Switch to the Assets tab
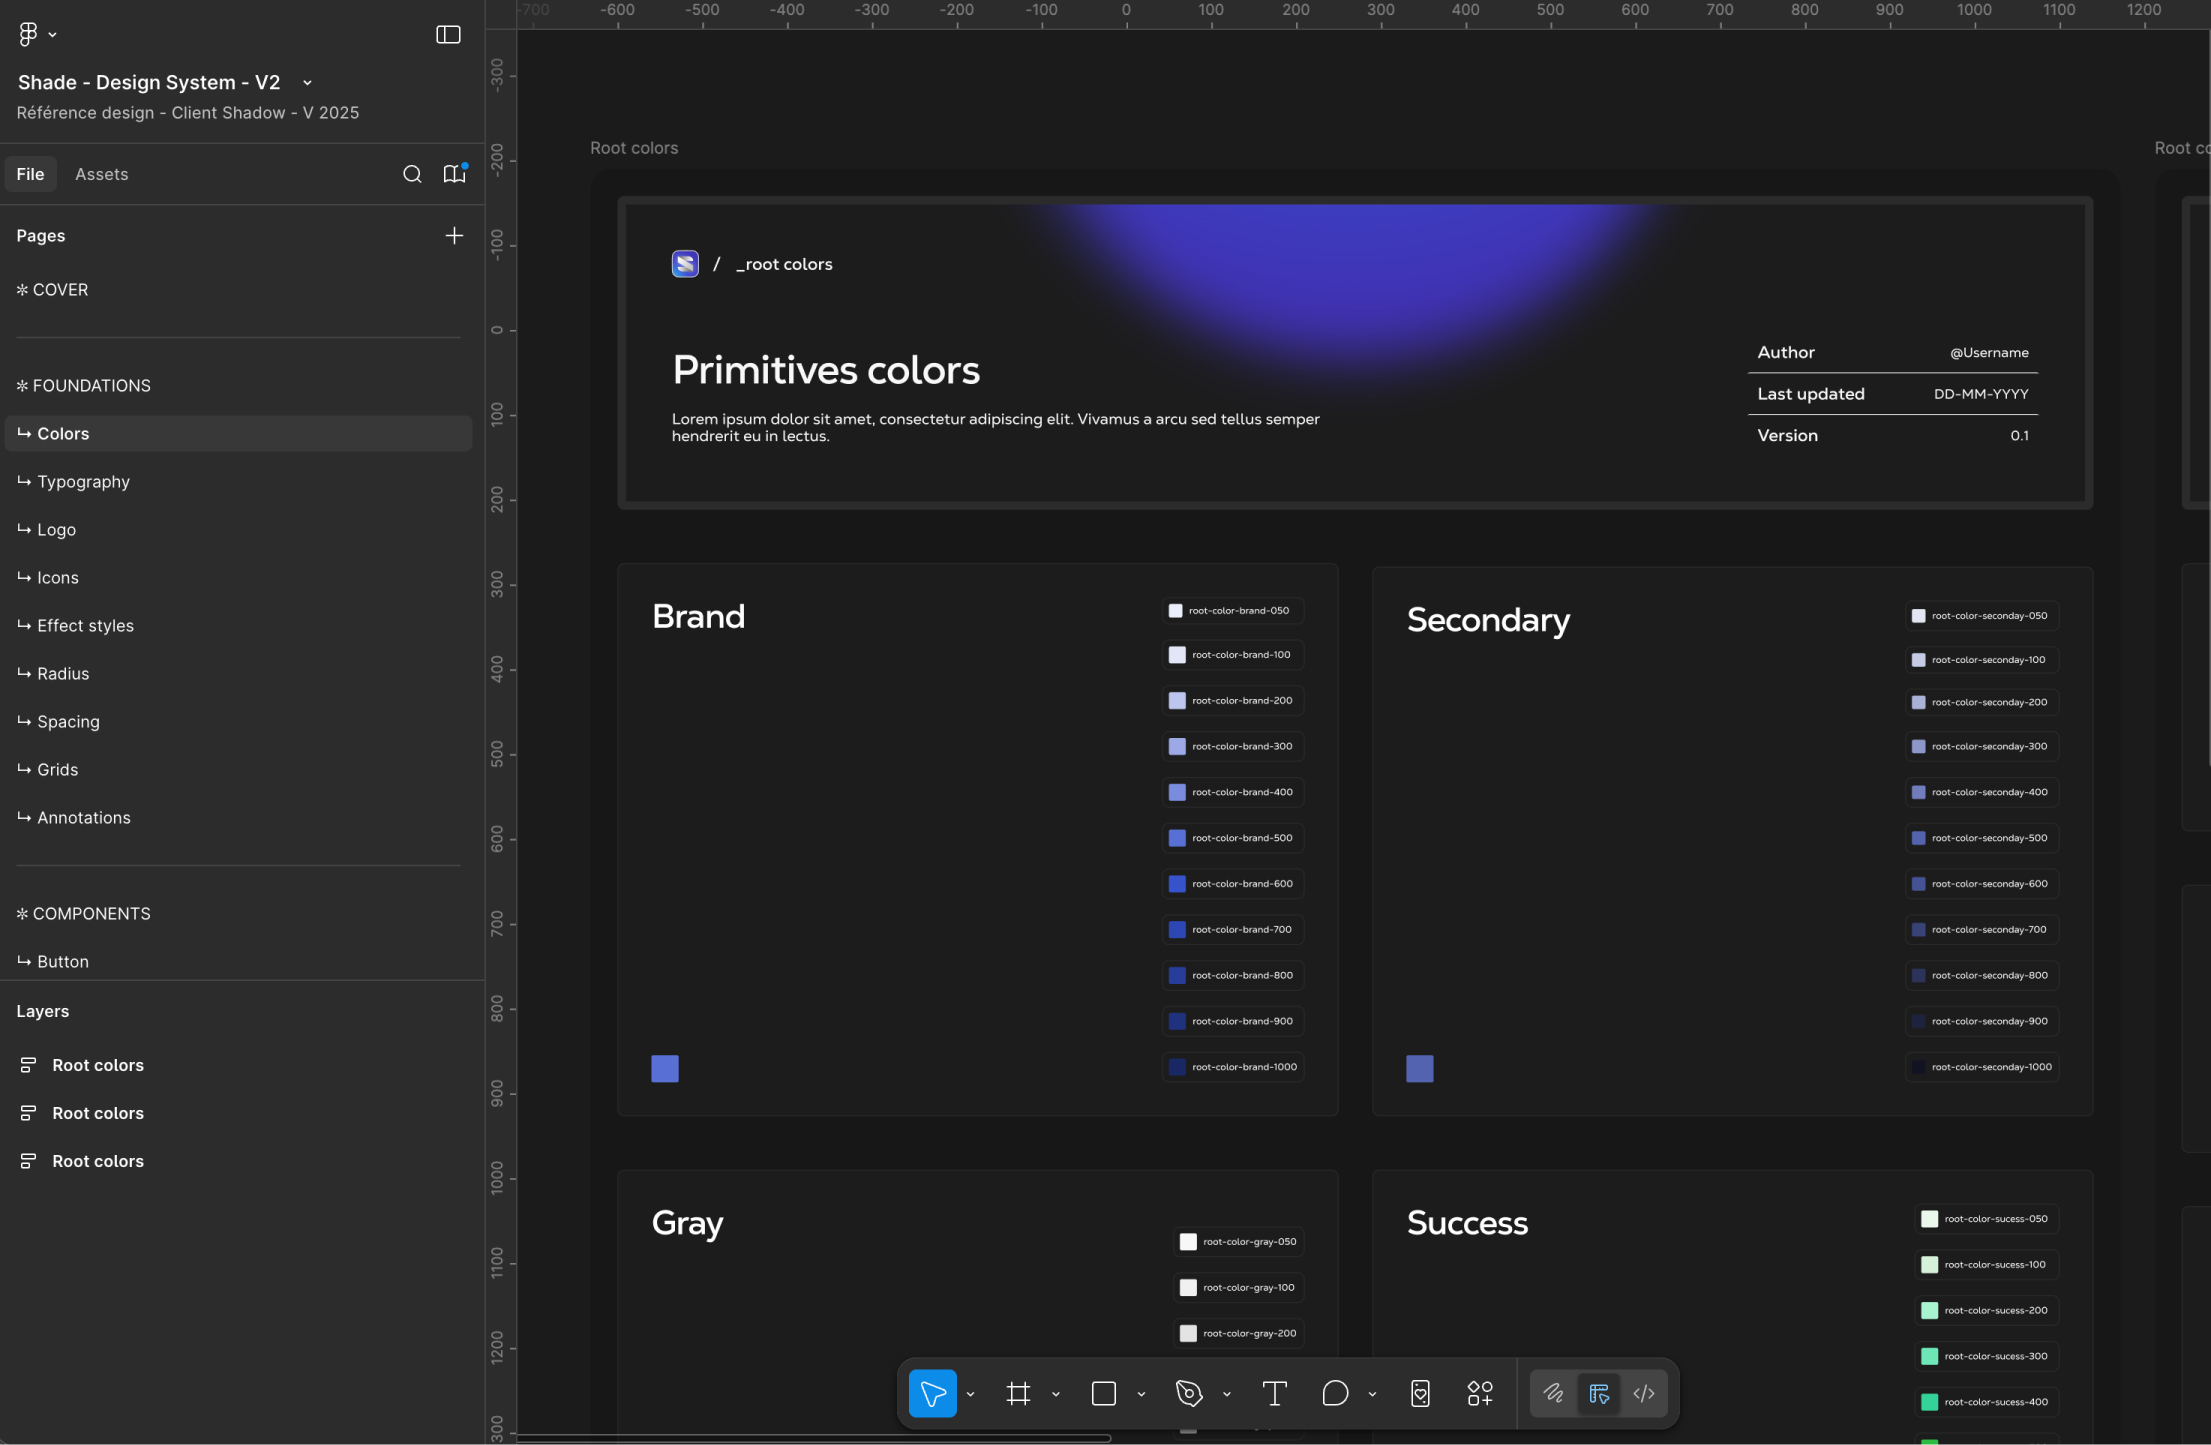2211x1445 pixels. click(x=101, y=174)
